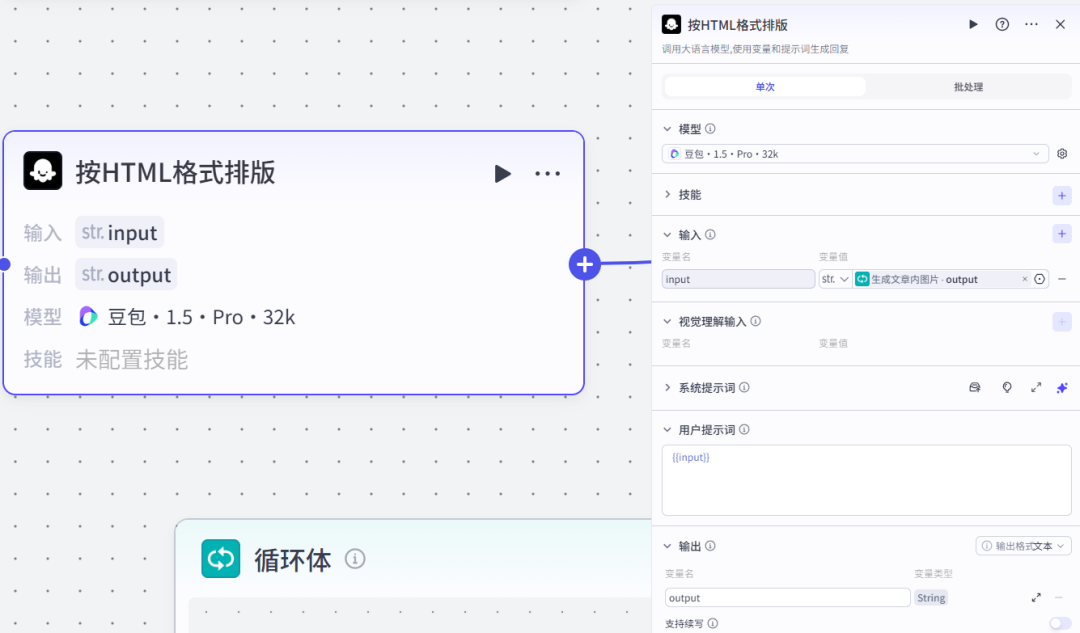Click the green 循环体 loop icon
Viewport: 1080px width, 633px height.
tap(220, 559)
